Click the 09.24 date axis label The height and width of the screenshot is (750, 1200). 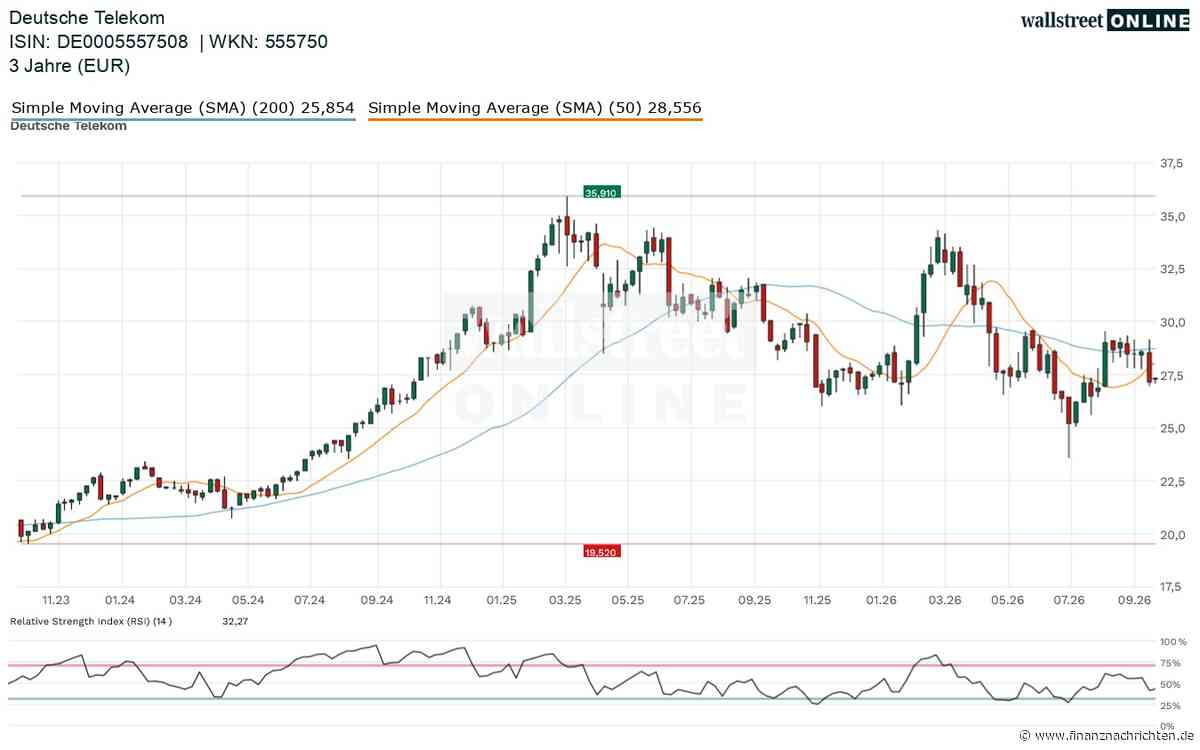(x=375, y=600)
